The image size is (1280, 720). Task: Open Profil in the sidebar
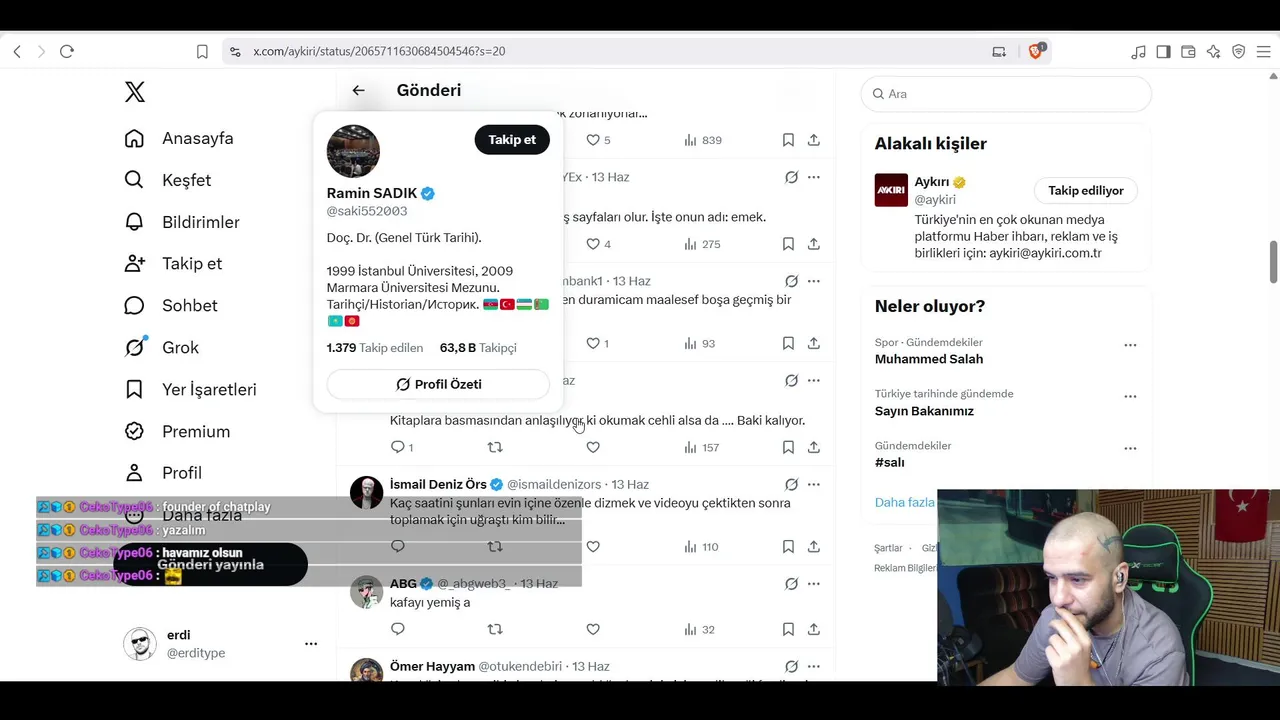click(163, 473)
